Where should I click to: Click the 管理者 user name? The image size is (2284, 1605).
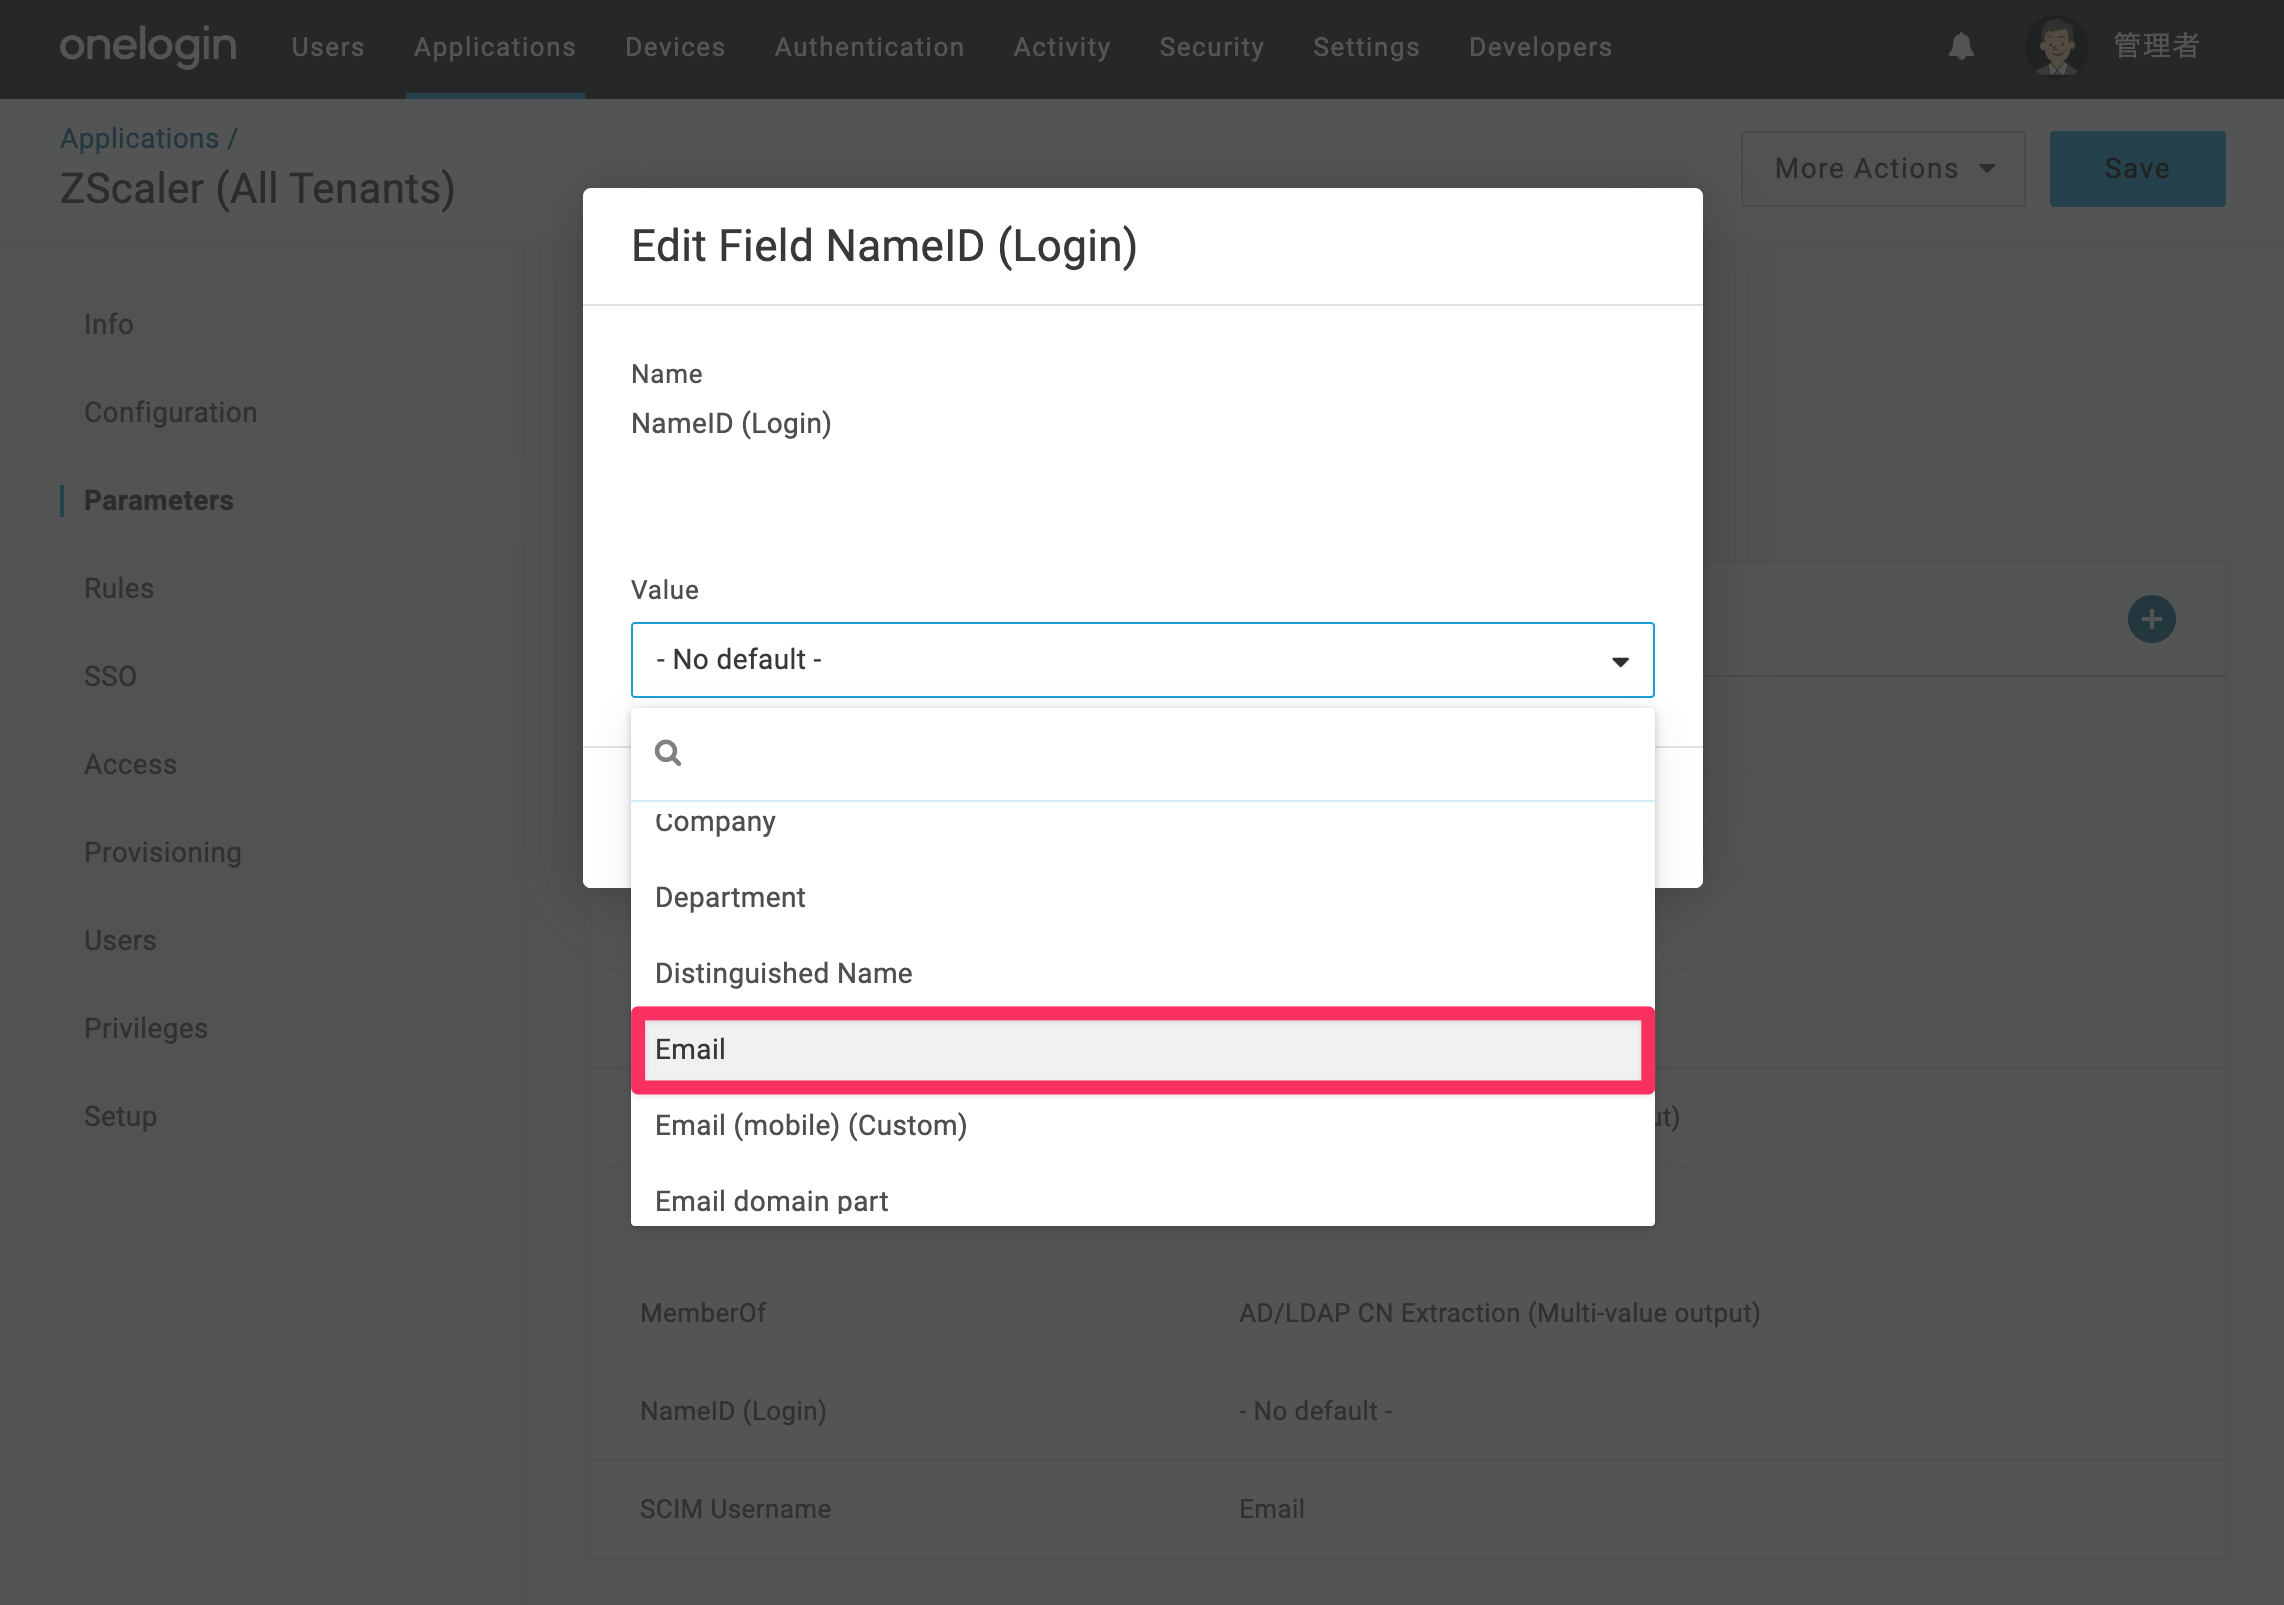[x=2157, y=46]
